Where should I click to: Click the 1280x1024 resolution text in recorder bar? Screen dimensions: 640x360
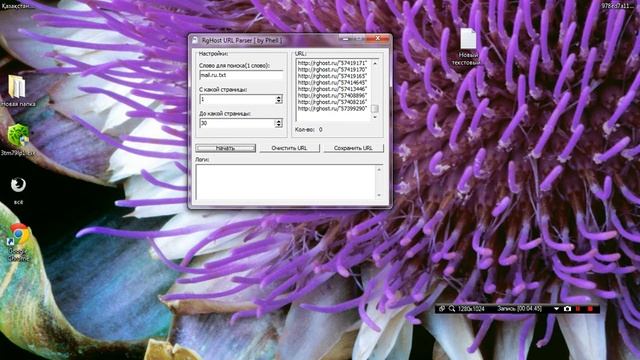(x=471, y=309)
